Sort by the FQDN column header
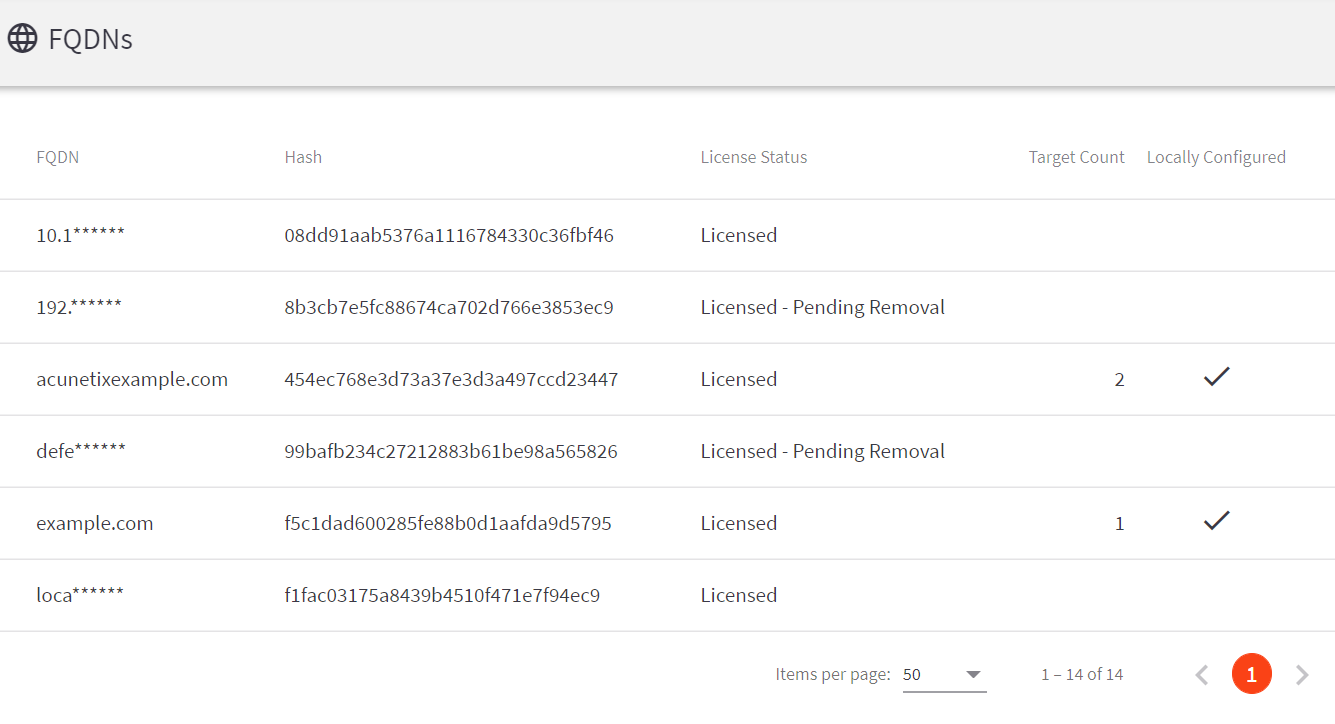Viewport: 1335px width, 724px height. [57, 157]
